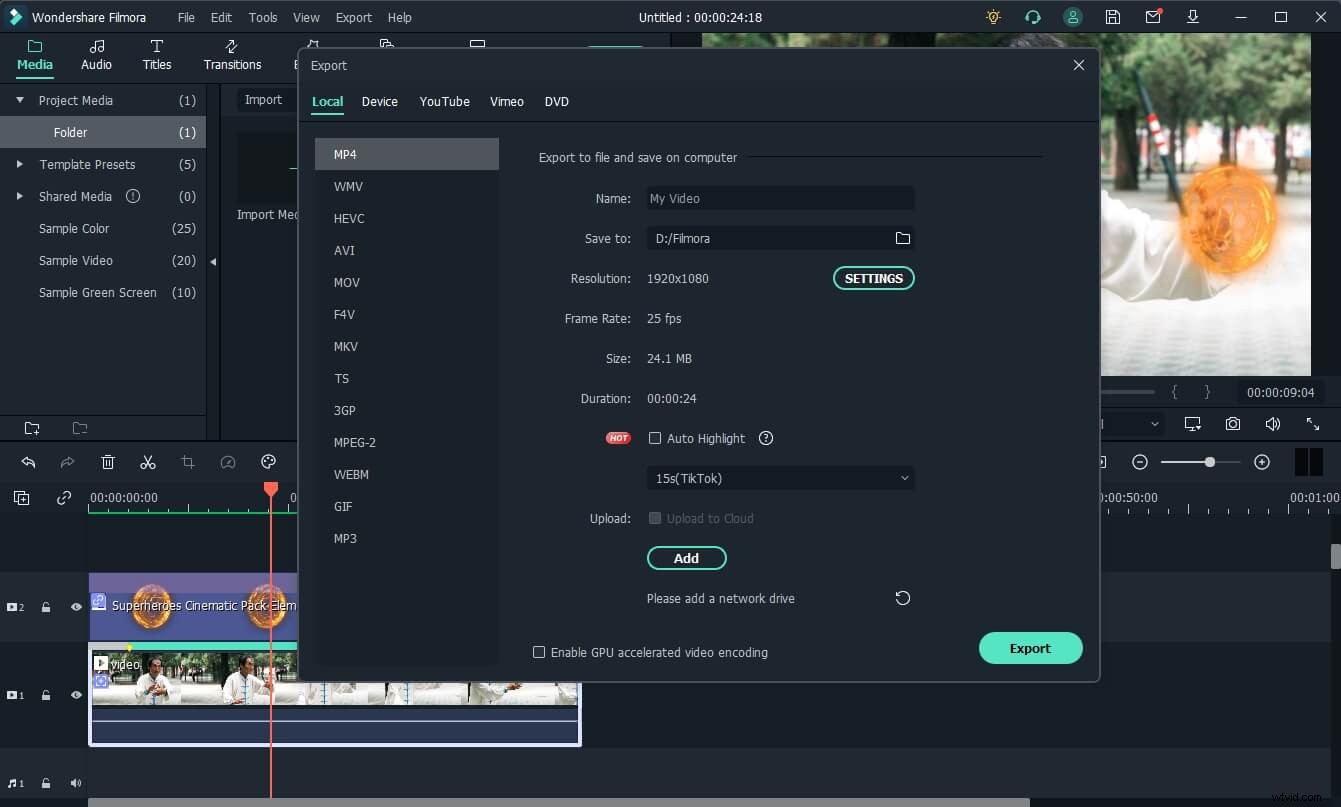The width and height of the screenshot is (1341, 807).
Task: Hide video track 2 using eye icon
Action: pyautogui.click(x=76, y=606)
